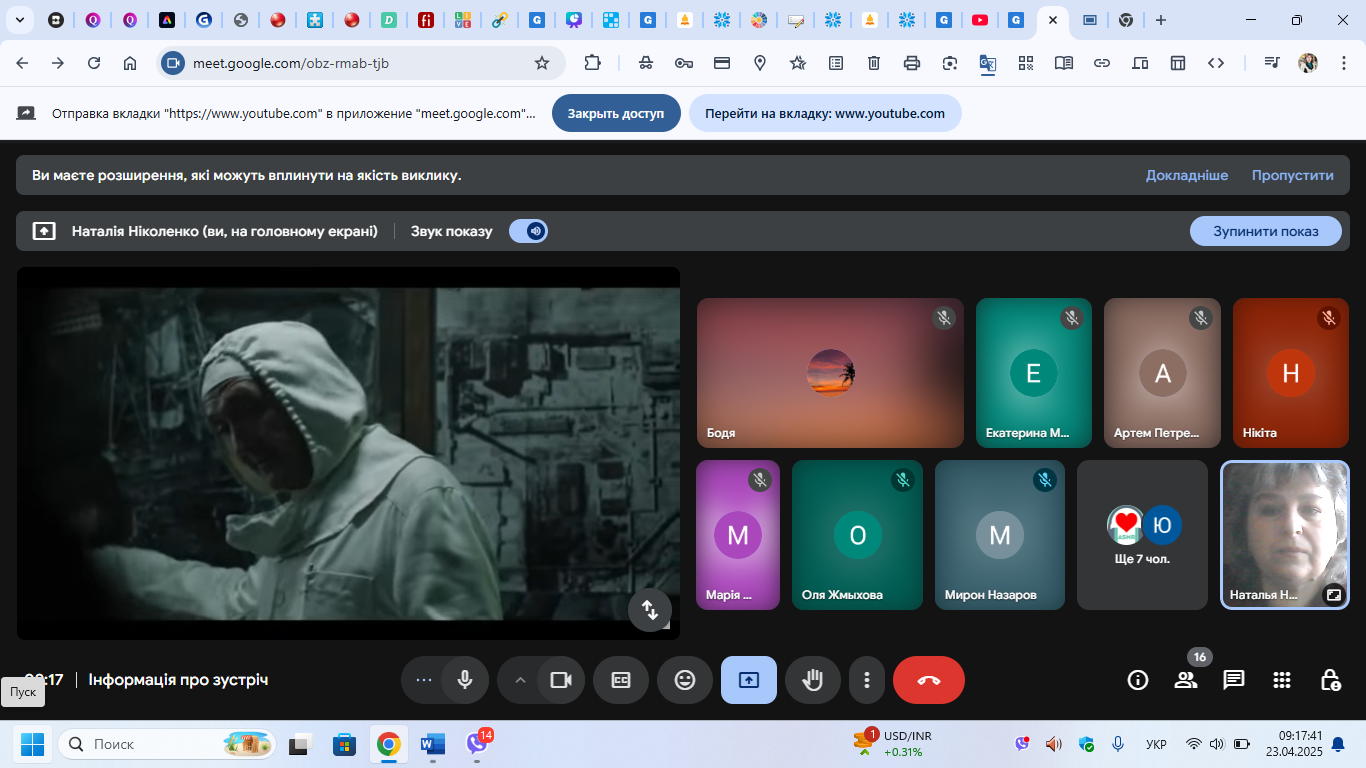Viewport: 1366px width, 768px height.
Task: Toggle the Звук показу sound switch
Action: [528, 231]
